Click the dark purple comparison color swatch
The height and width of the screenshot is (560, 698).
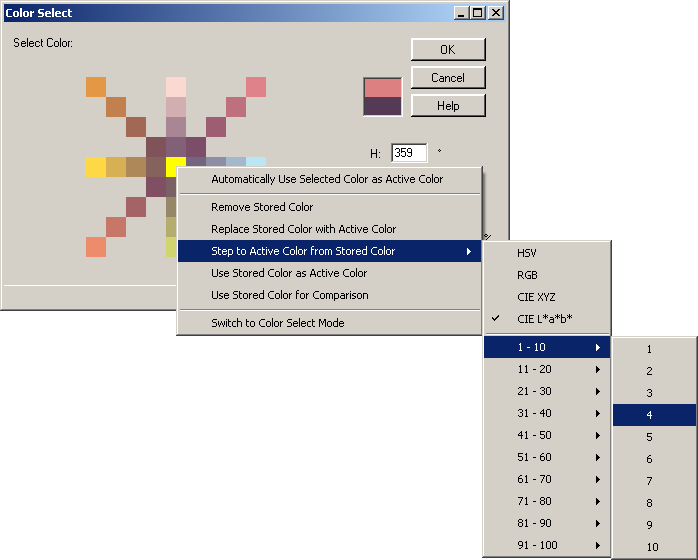pyautogui.click(x=383, y=106)
